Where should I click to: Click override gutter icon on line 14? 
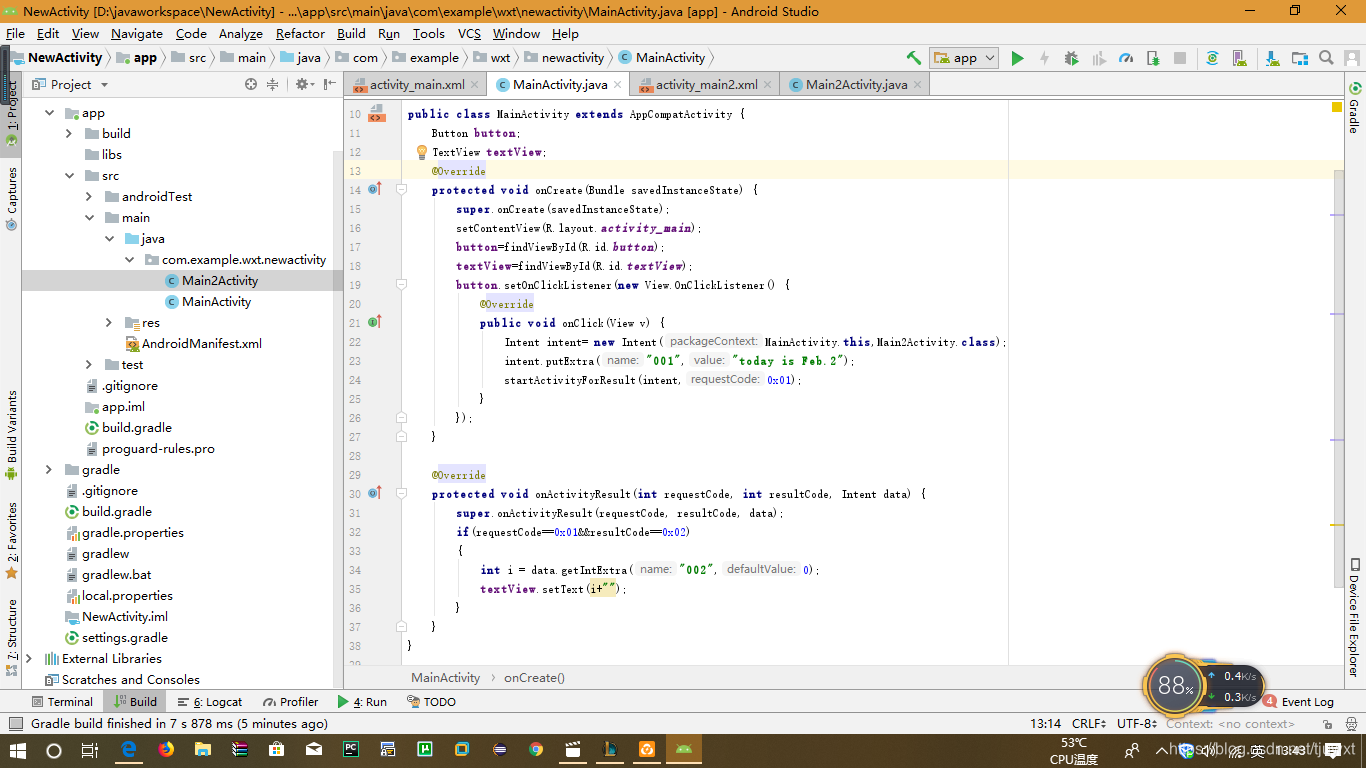(x=375, y=189)
